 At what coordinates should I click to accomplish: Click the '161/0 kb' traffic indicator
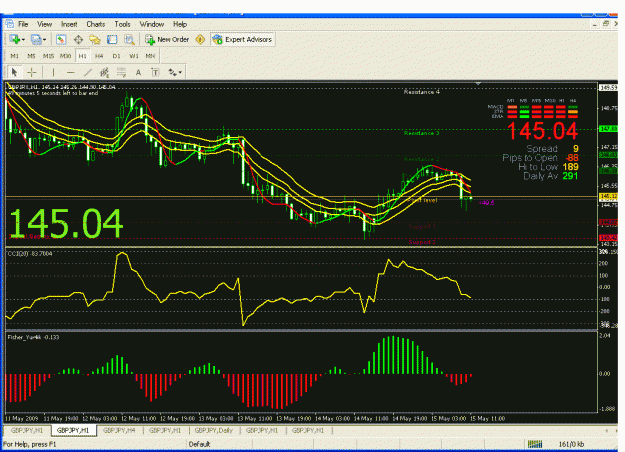click(x=571, y=444)
